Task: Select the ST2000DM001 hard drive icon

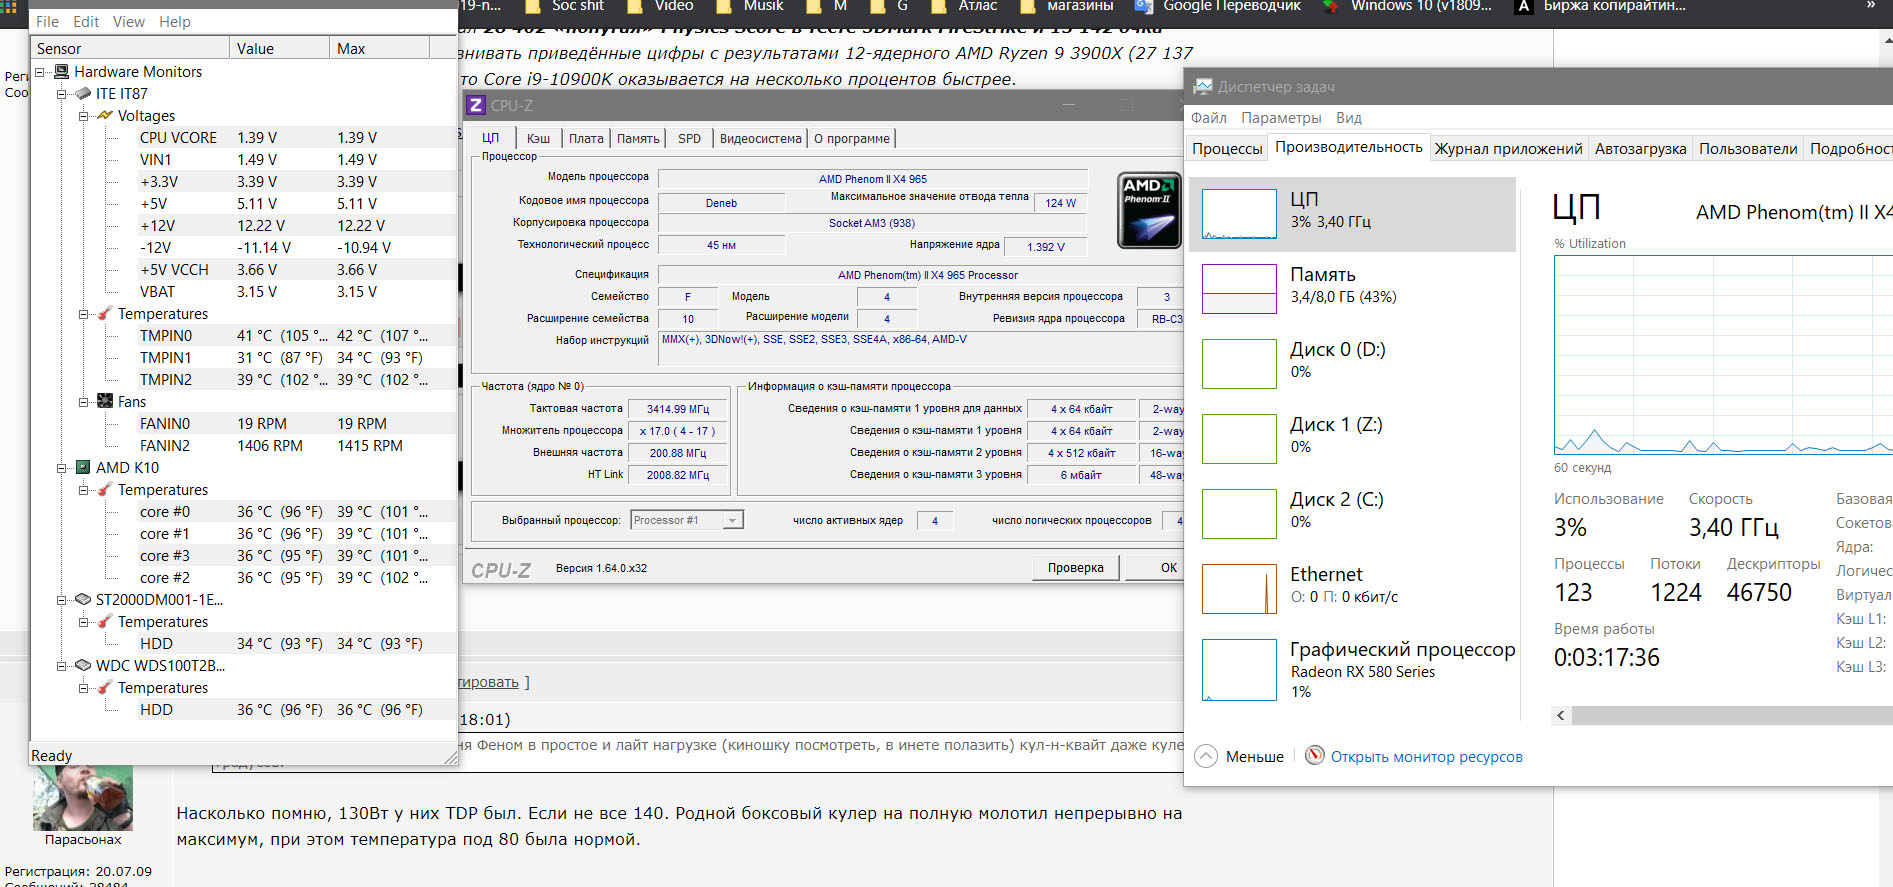Action: coord(84,600)
